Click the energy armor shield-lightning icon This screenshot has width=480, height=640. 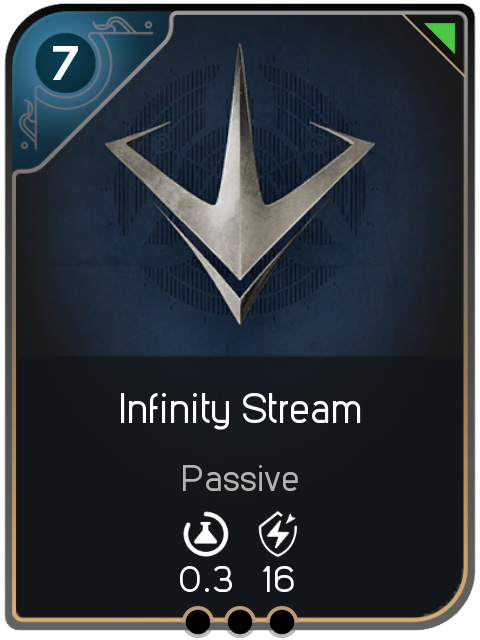(278, 533)
